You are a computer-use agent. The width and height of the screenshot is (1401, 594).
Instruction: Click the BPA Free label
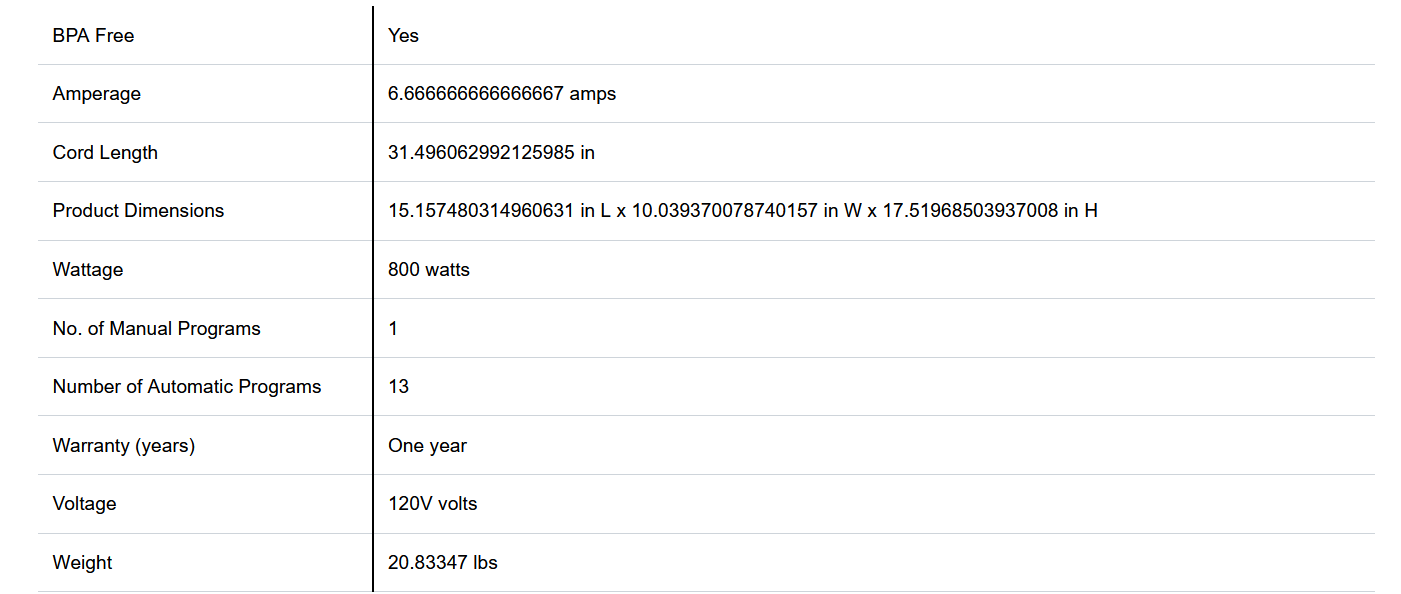[93, 36]
